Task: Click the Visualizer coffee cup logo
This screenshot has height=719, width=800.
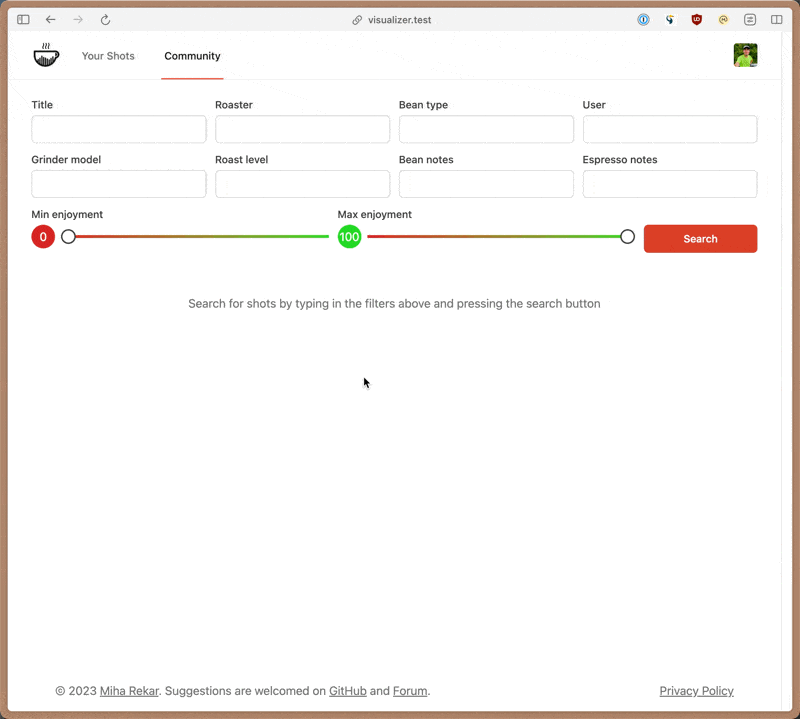Action: pyautogui.click(x=46, y=56)
